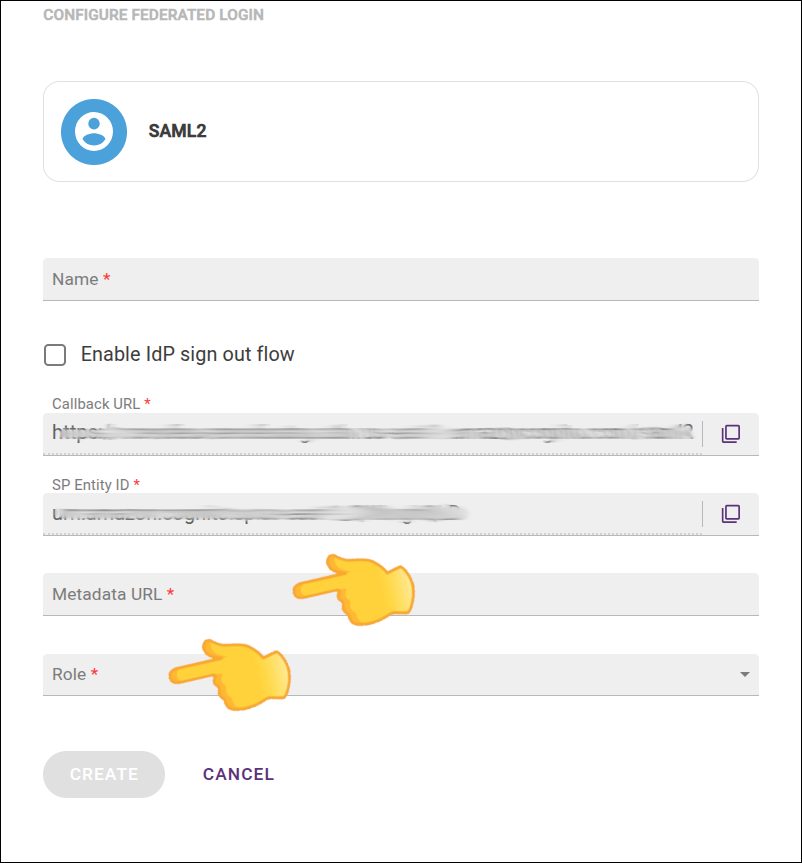
Task: Expand Role options via its chevron arrow
Action: coord(744,675)
